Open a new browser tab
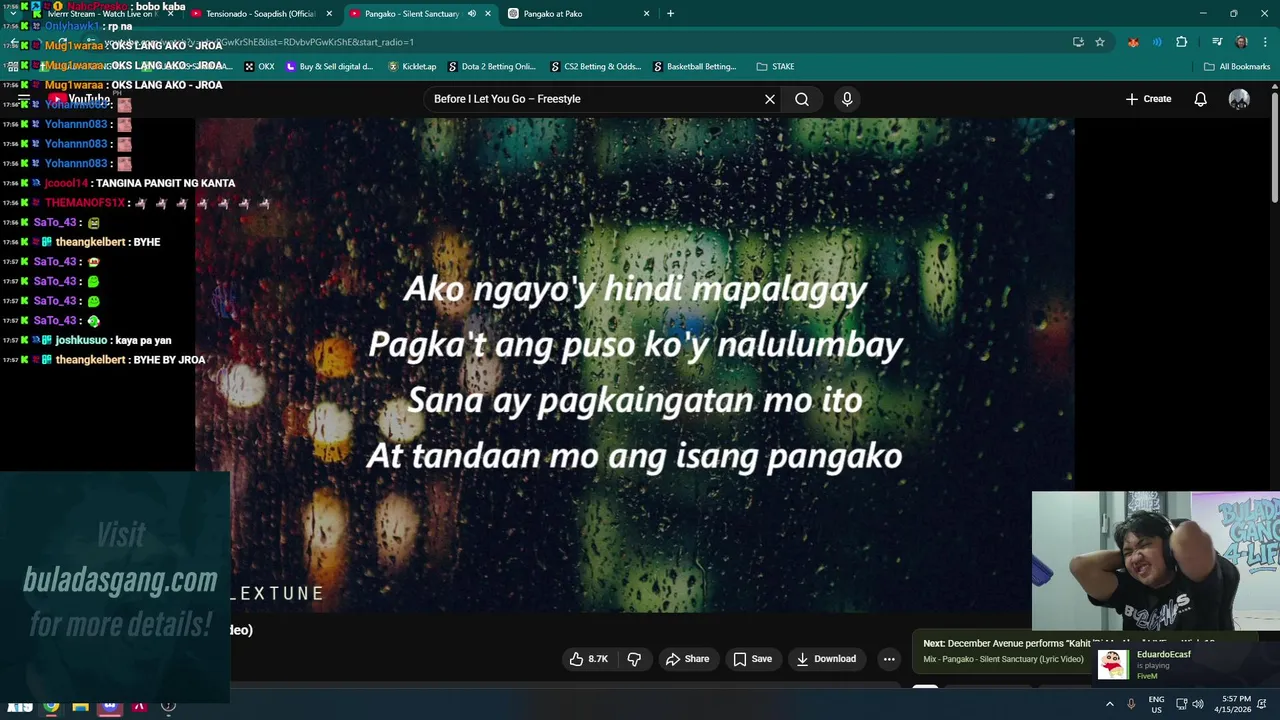Viewport: 1280px width, 720px height. click(670, 14)
